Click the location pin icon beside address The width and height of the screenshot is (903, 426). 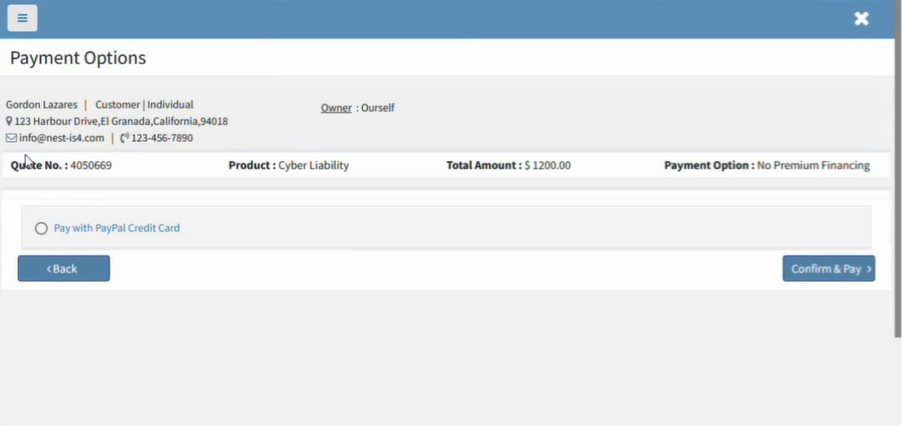click(9, 122)
